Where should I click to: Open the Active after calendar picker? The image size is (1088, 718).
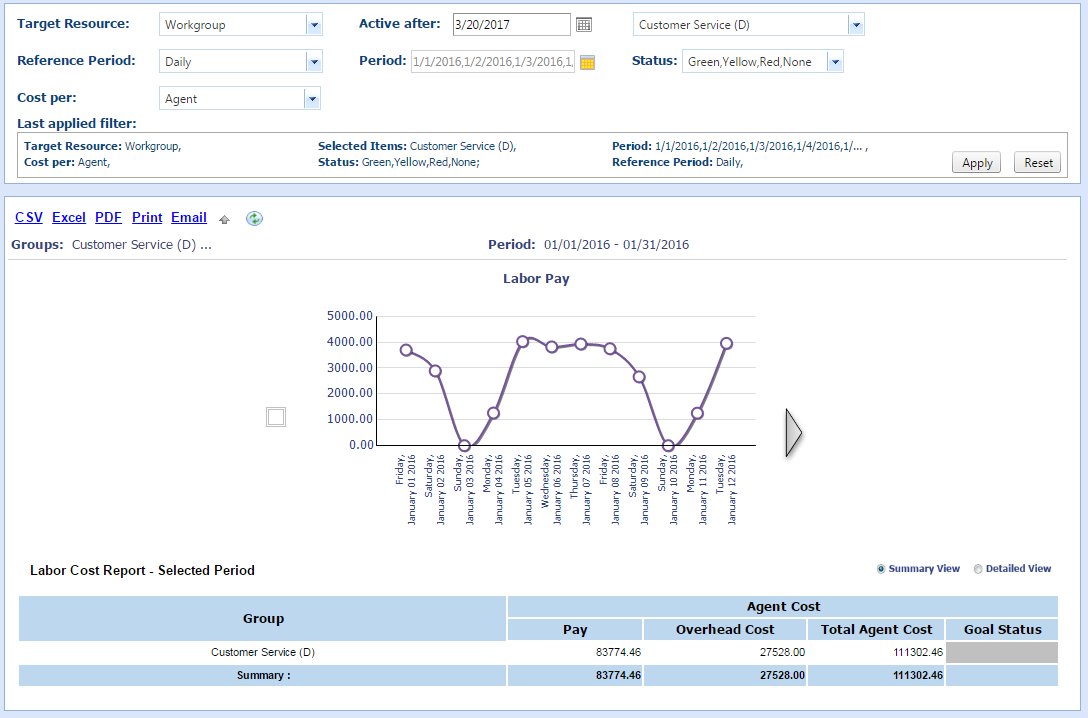tap(585, 24)
